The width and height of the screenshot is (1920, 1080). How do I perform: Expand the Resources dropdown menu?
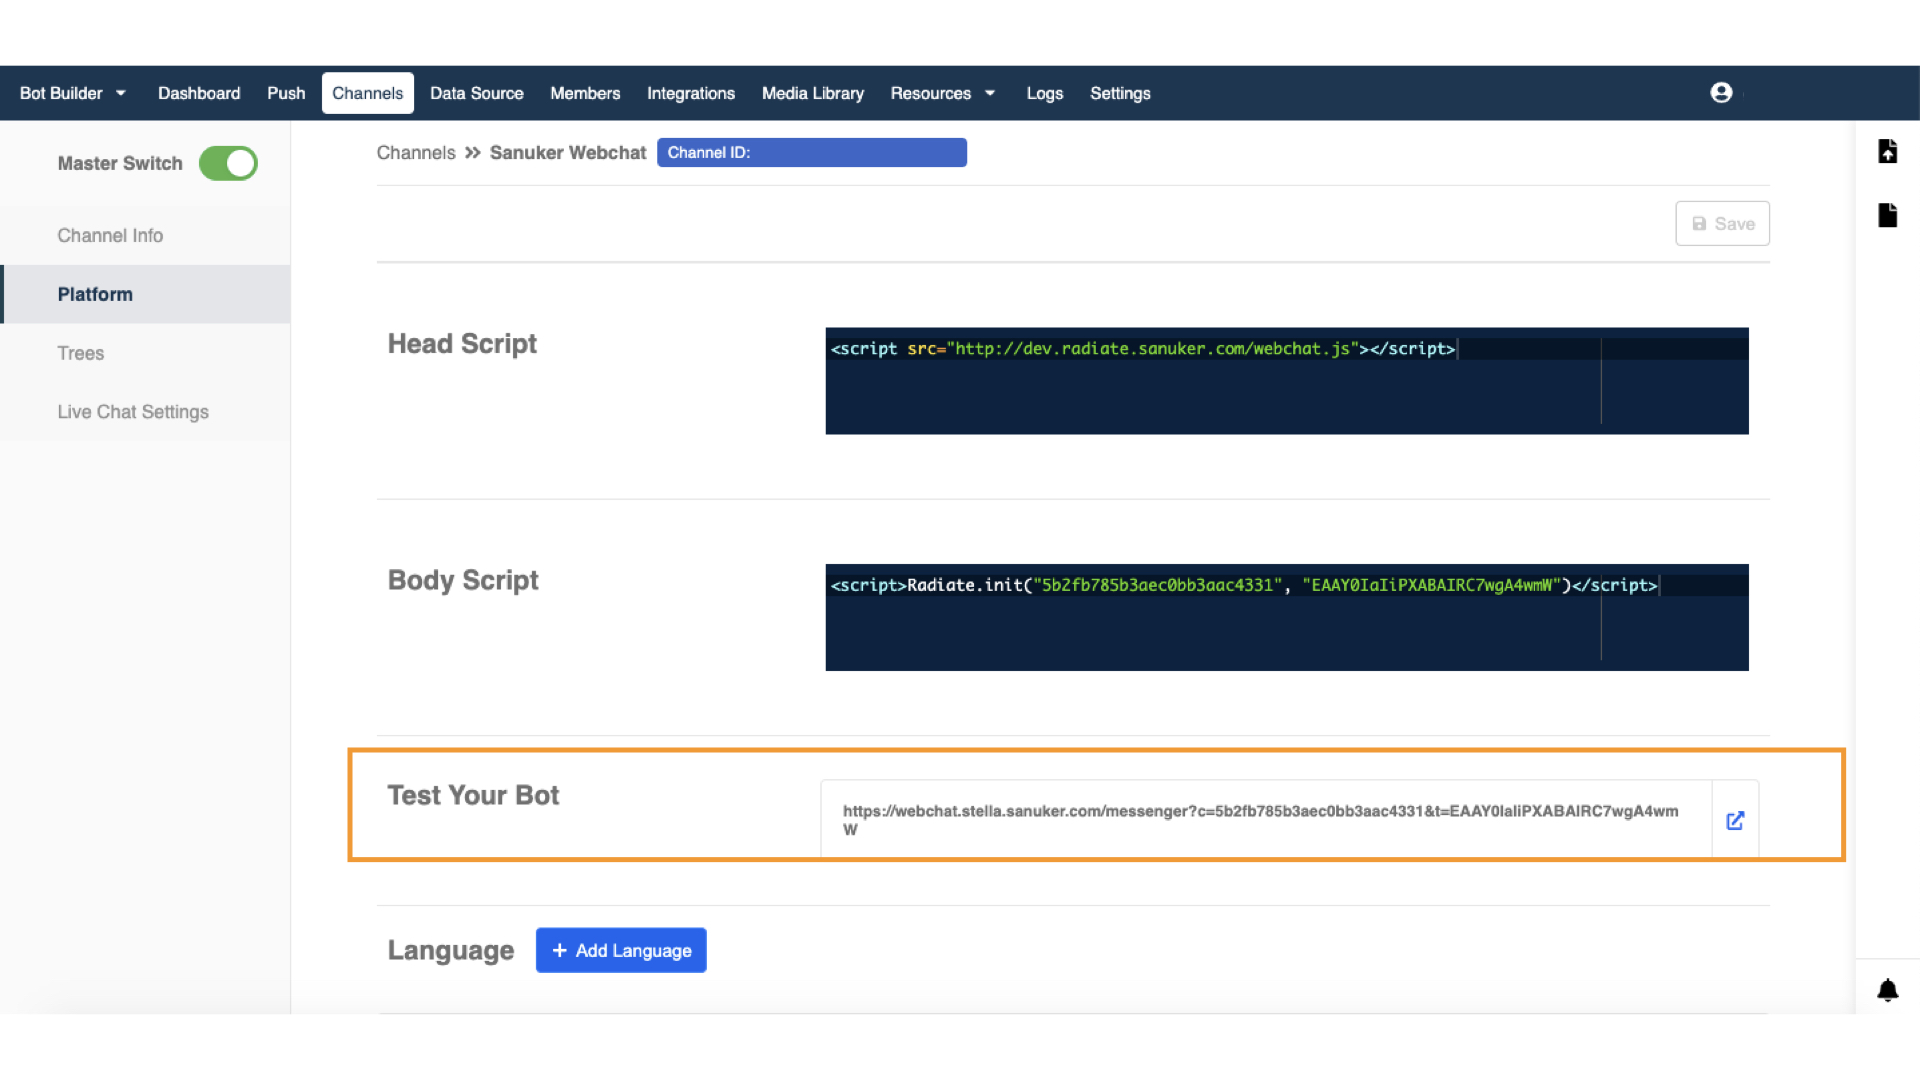(942, 93)
